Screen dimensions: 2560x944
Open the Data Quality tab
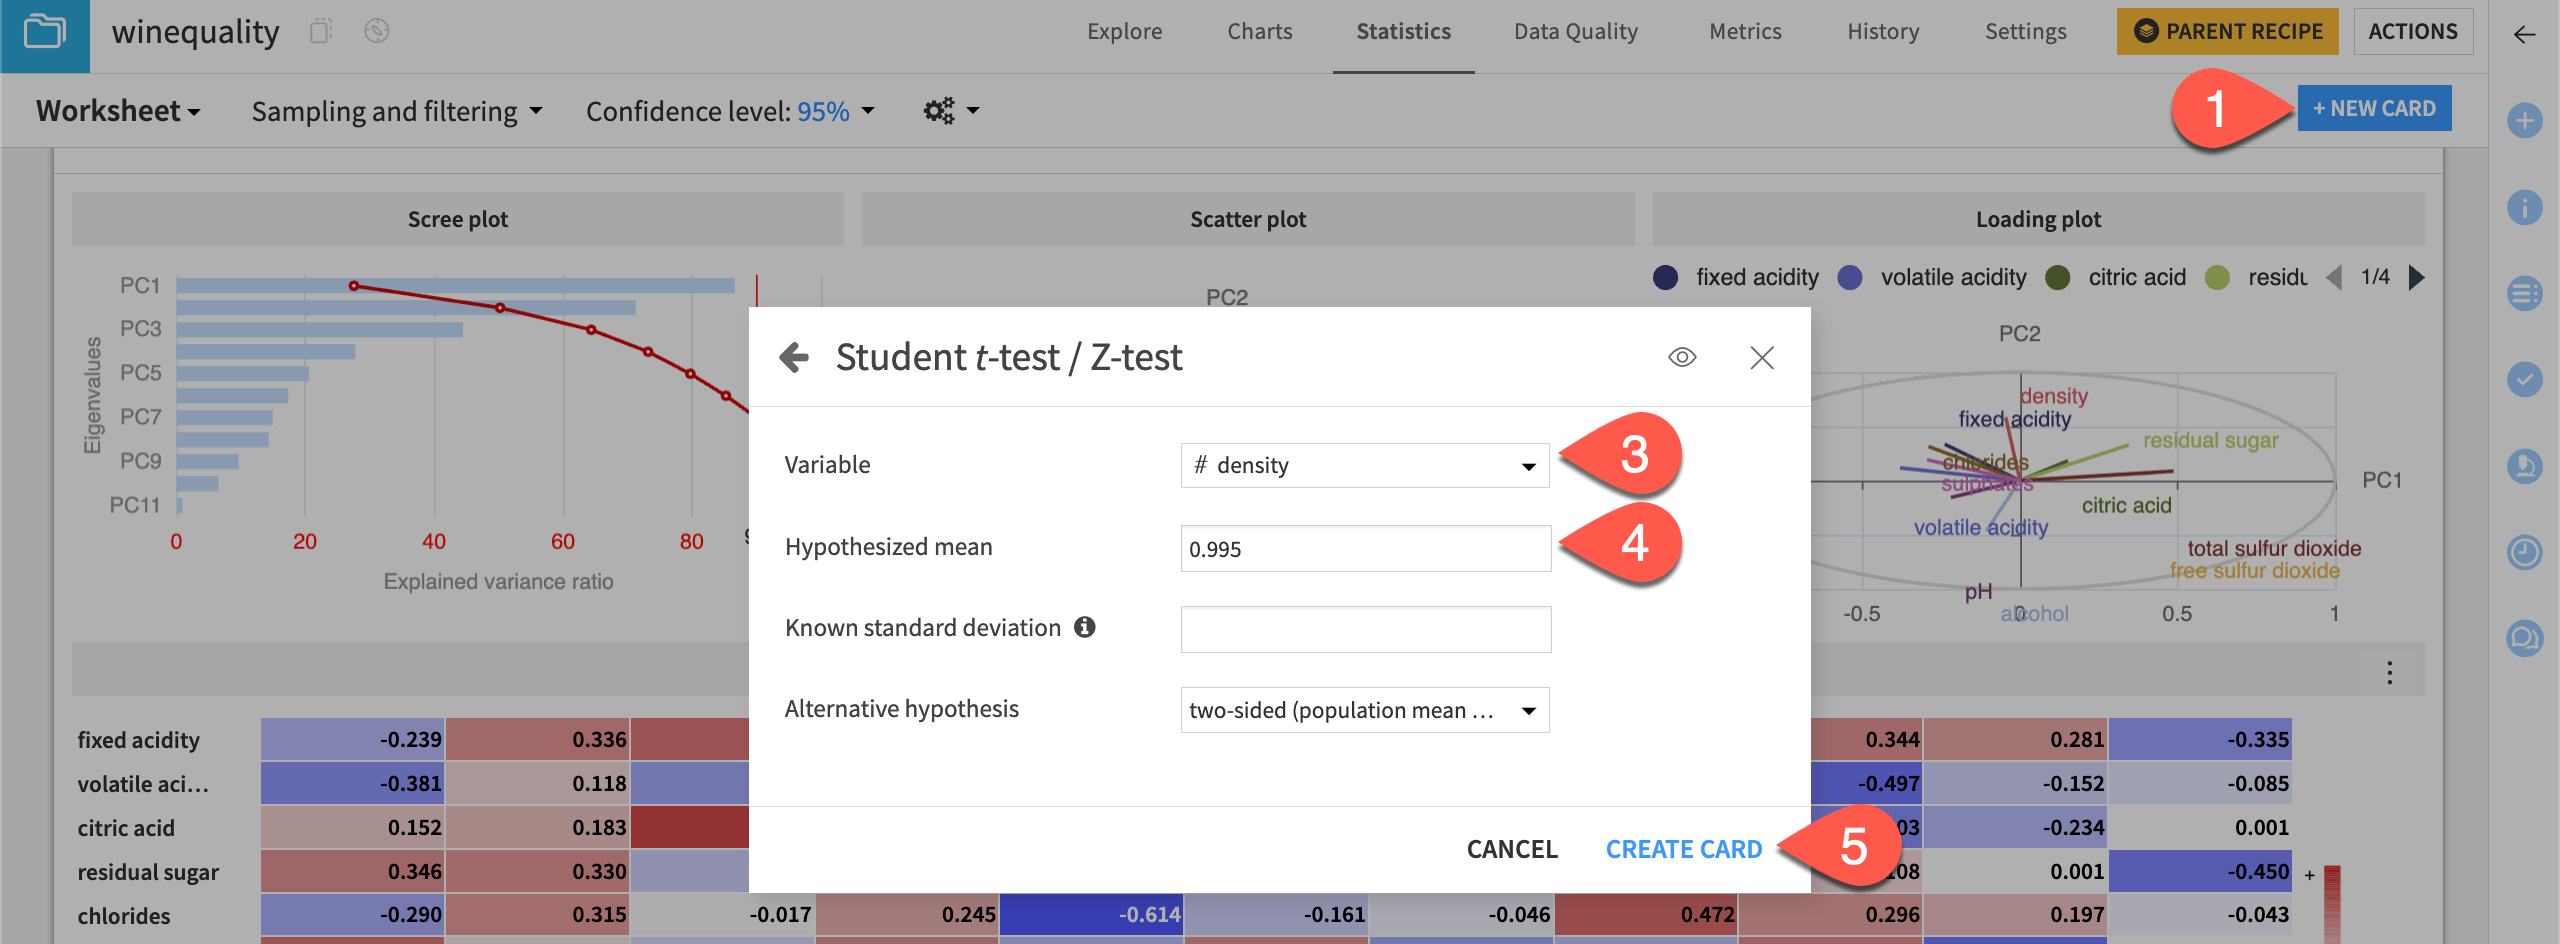[1575, 31]
